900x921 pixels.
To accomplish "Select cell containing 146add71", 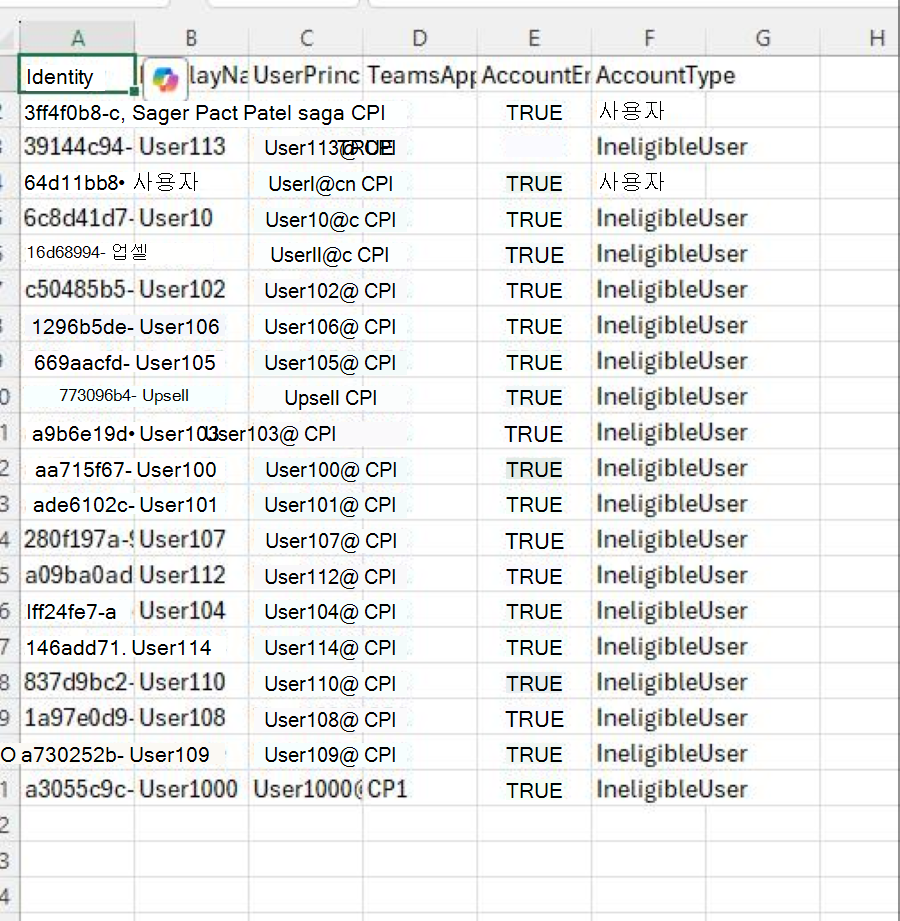I will pos(78,647).
